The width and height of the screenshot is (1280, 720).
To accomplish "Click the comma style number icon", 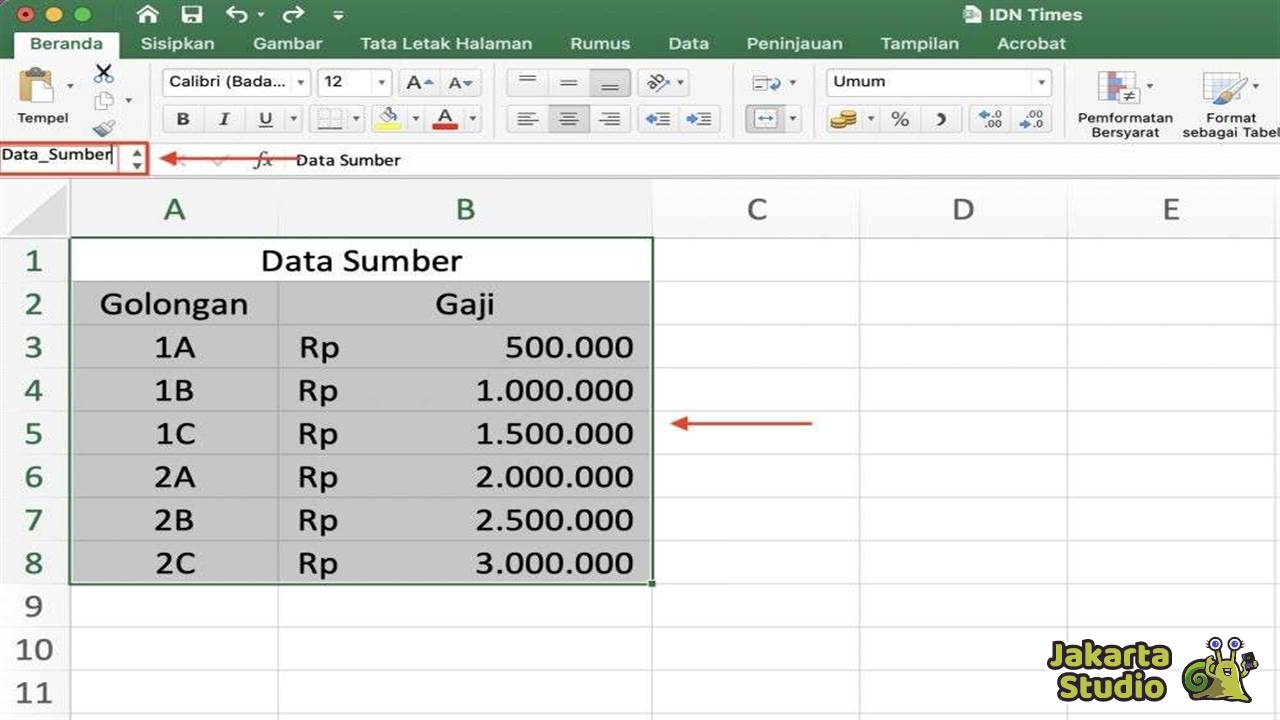I will [x=940, y=119].
